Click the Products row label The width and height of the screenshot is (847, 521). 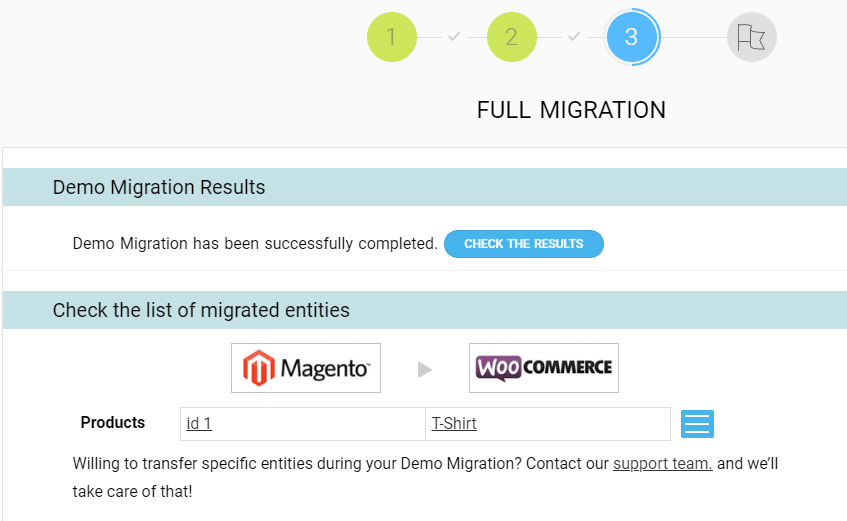click(x=113, y=422)
